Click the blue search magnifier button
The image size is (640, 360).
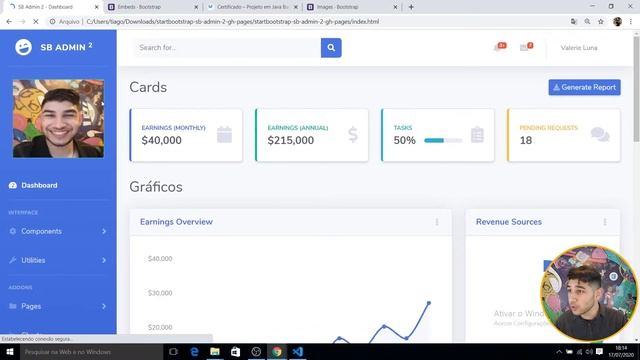pyautogui.click(x=331, y=48)
